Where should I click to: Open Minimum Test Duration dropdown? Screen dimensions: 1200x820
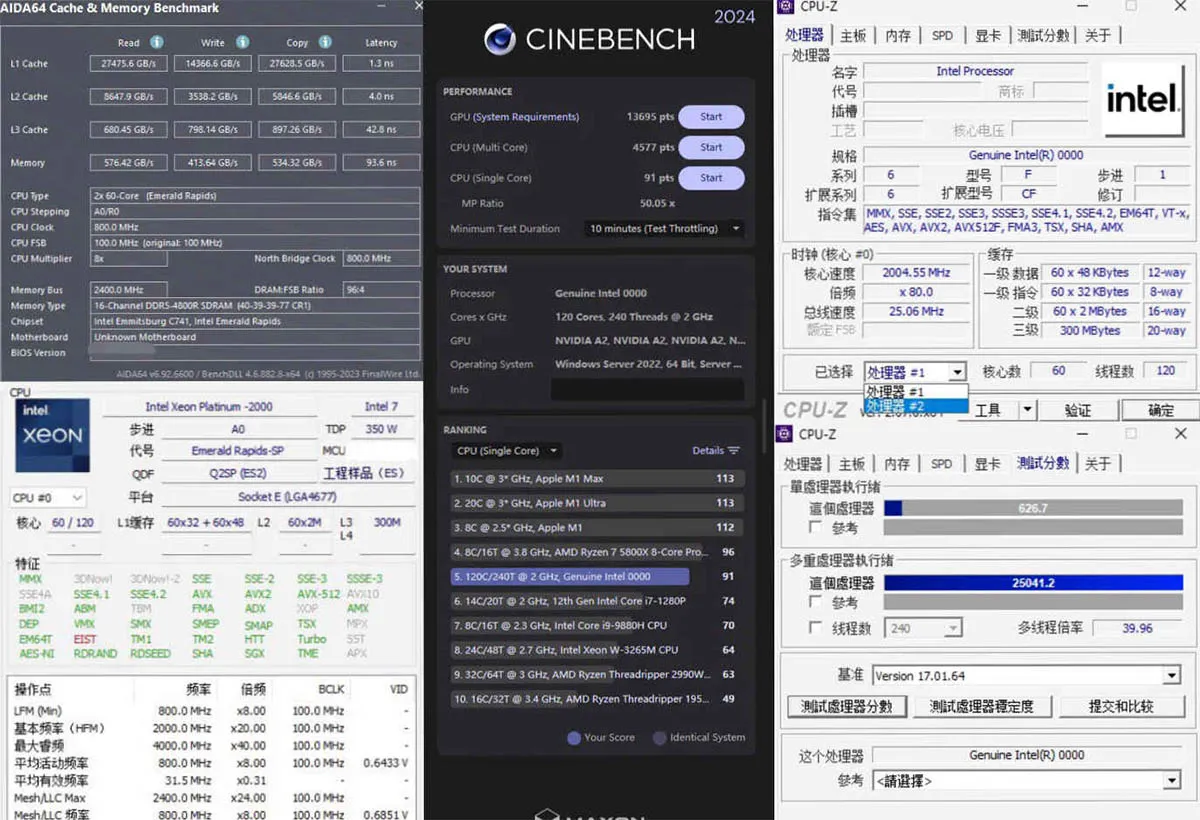[664, 228]
